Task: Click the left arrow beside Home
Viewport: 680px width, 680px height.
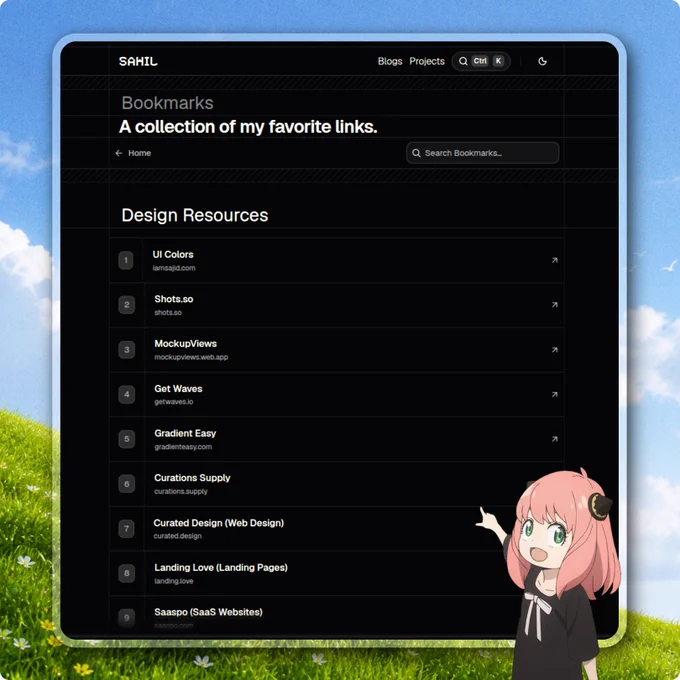Action: point(119,153)
